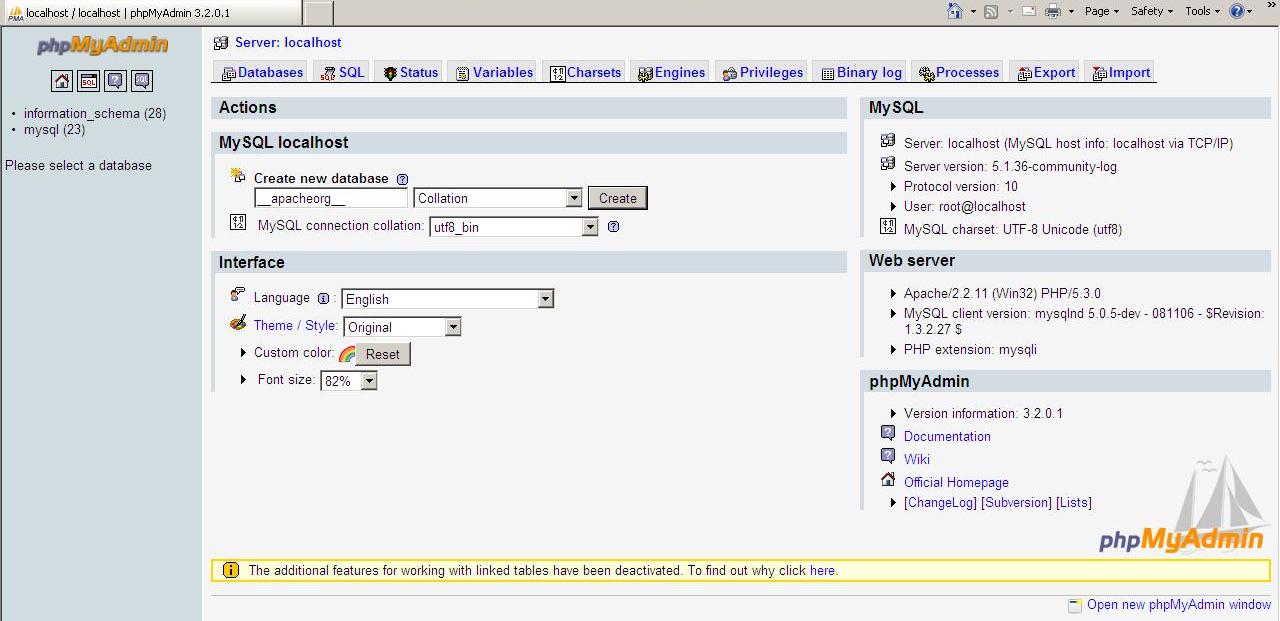Click the info icon in the yellow notice bar
Screen dimensions: 1280x621
(231, 570)
